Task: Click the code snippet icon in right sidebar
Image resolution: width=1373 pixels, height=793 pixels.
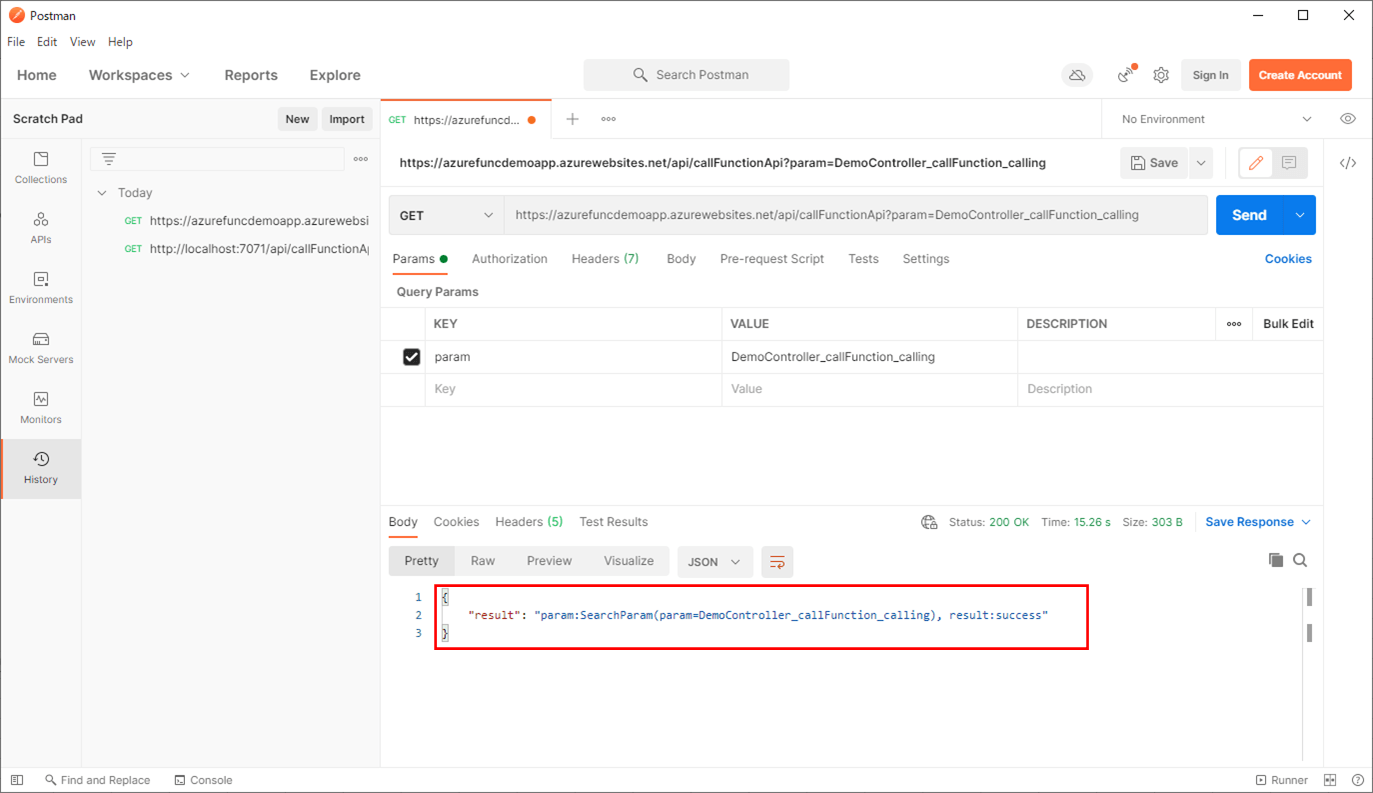Action: pos(1348,163)
